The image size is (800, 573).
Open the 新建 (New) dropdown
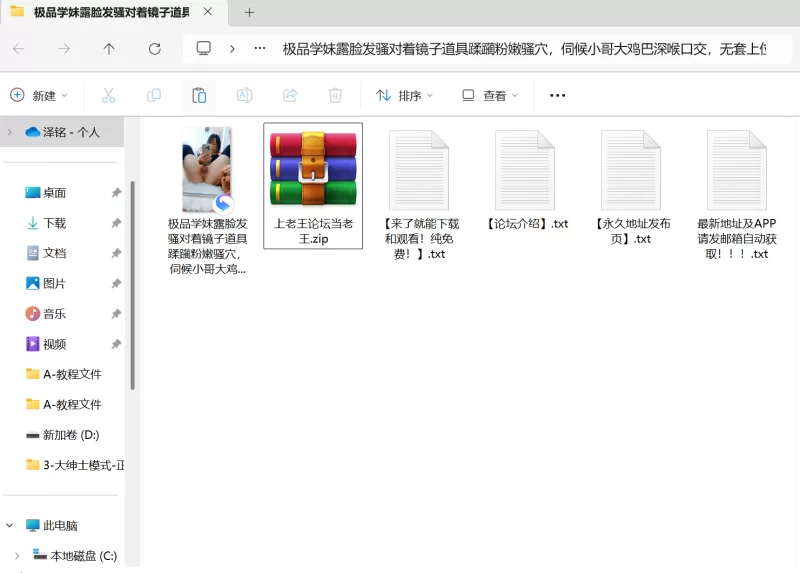coord(39,96)
